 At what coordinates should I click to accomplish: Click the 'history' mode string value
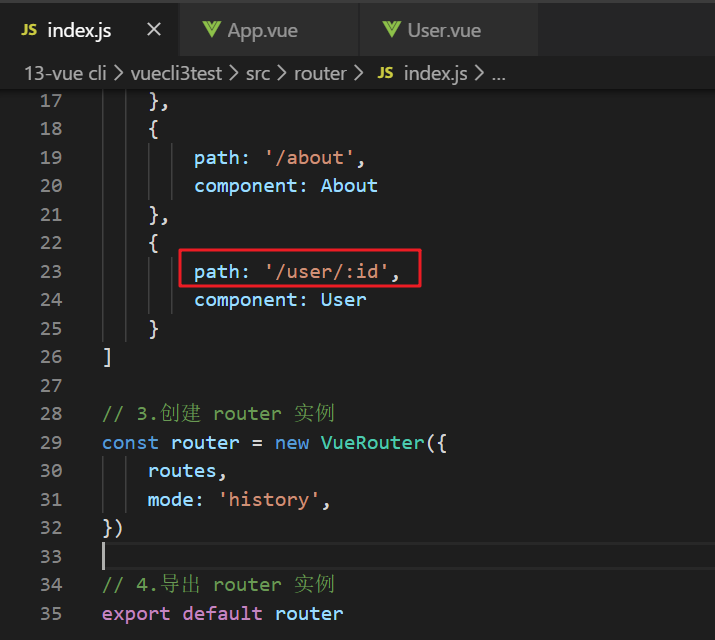[x=274, y=499]
